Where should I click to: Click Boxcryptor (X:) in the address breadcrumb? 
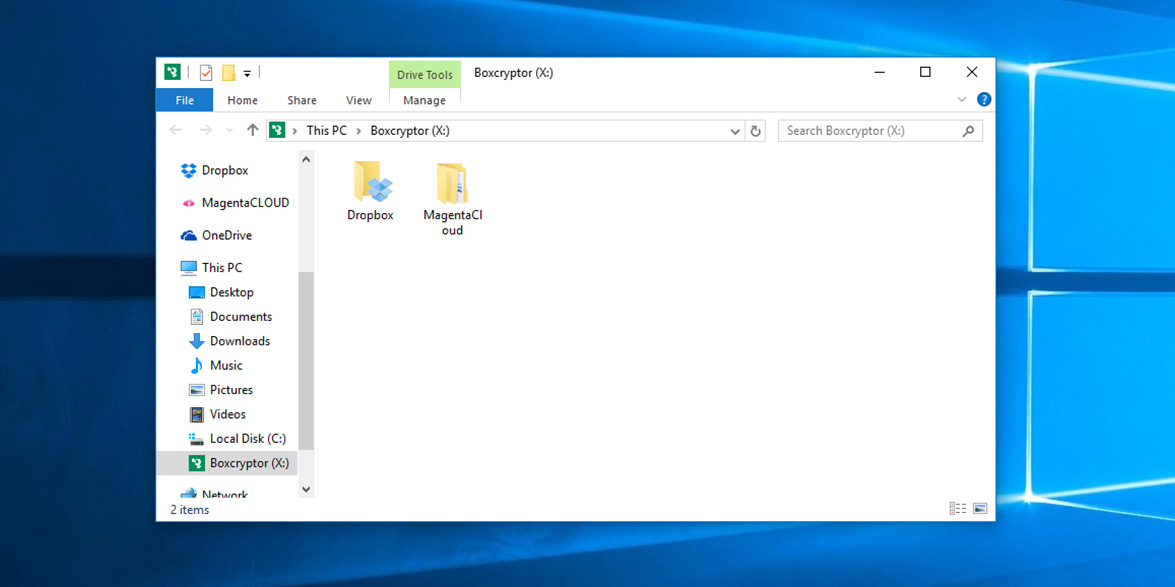coord(410,130)
